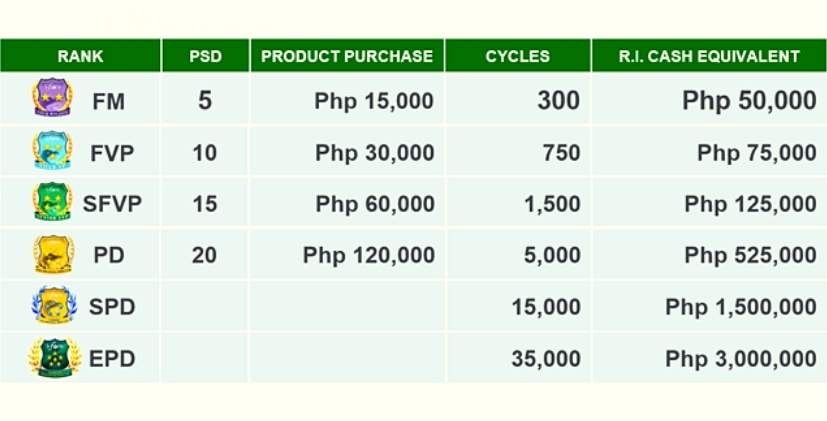Select the PSD column header

pyautogui.click(x=205, y=55)
